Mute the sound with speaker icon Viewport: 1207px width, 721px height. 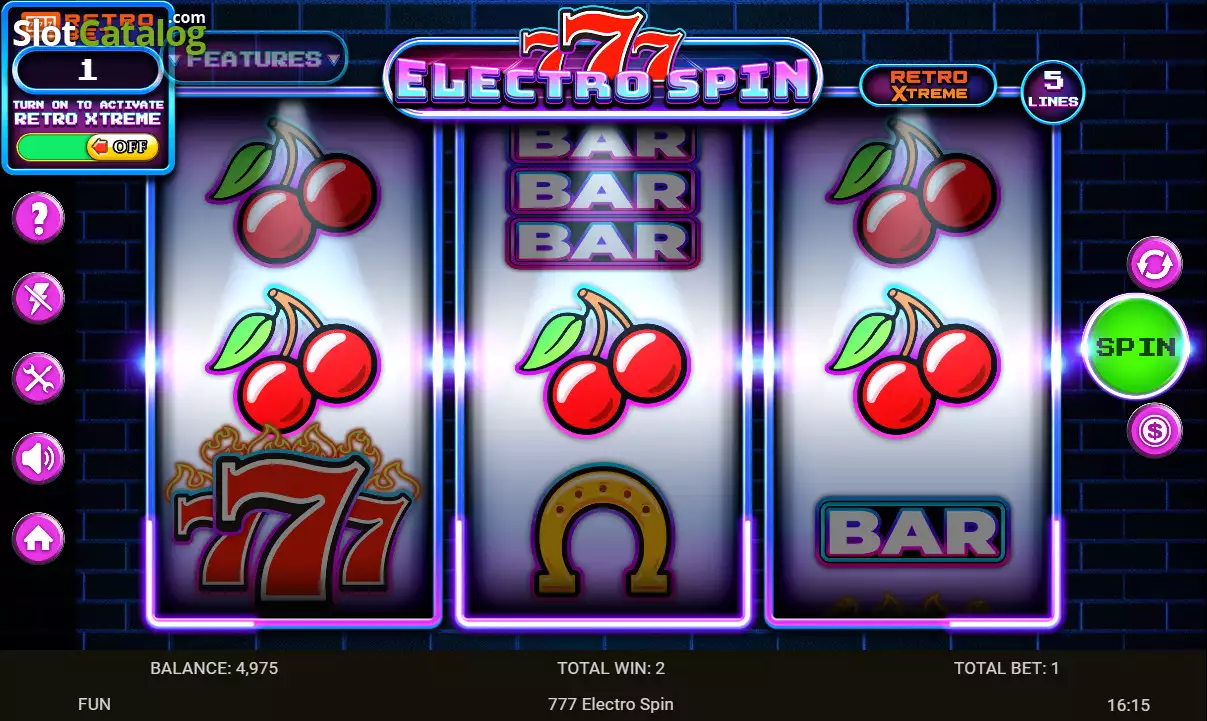point(38,459)
